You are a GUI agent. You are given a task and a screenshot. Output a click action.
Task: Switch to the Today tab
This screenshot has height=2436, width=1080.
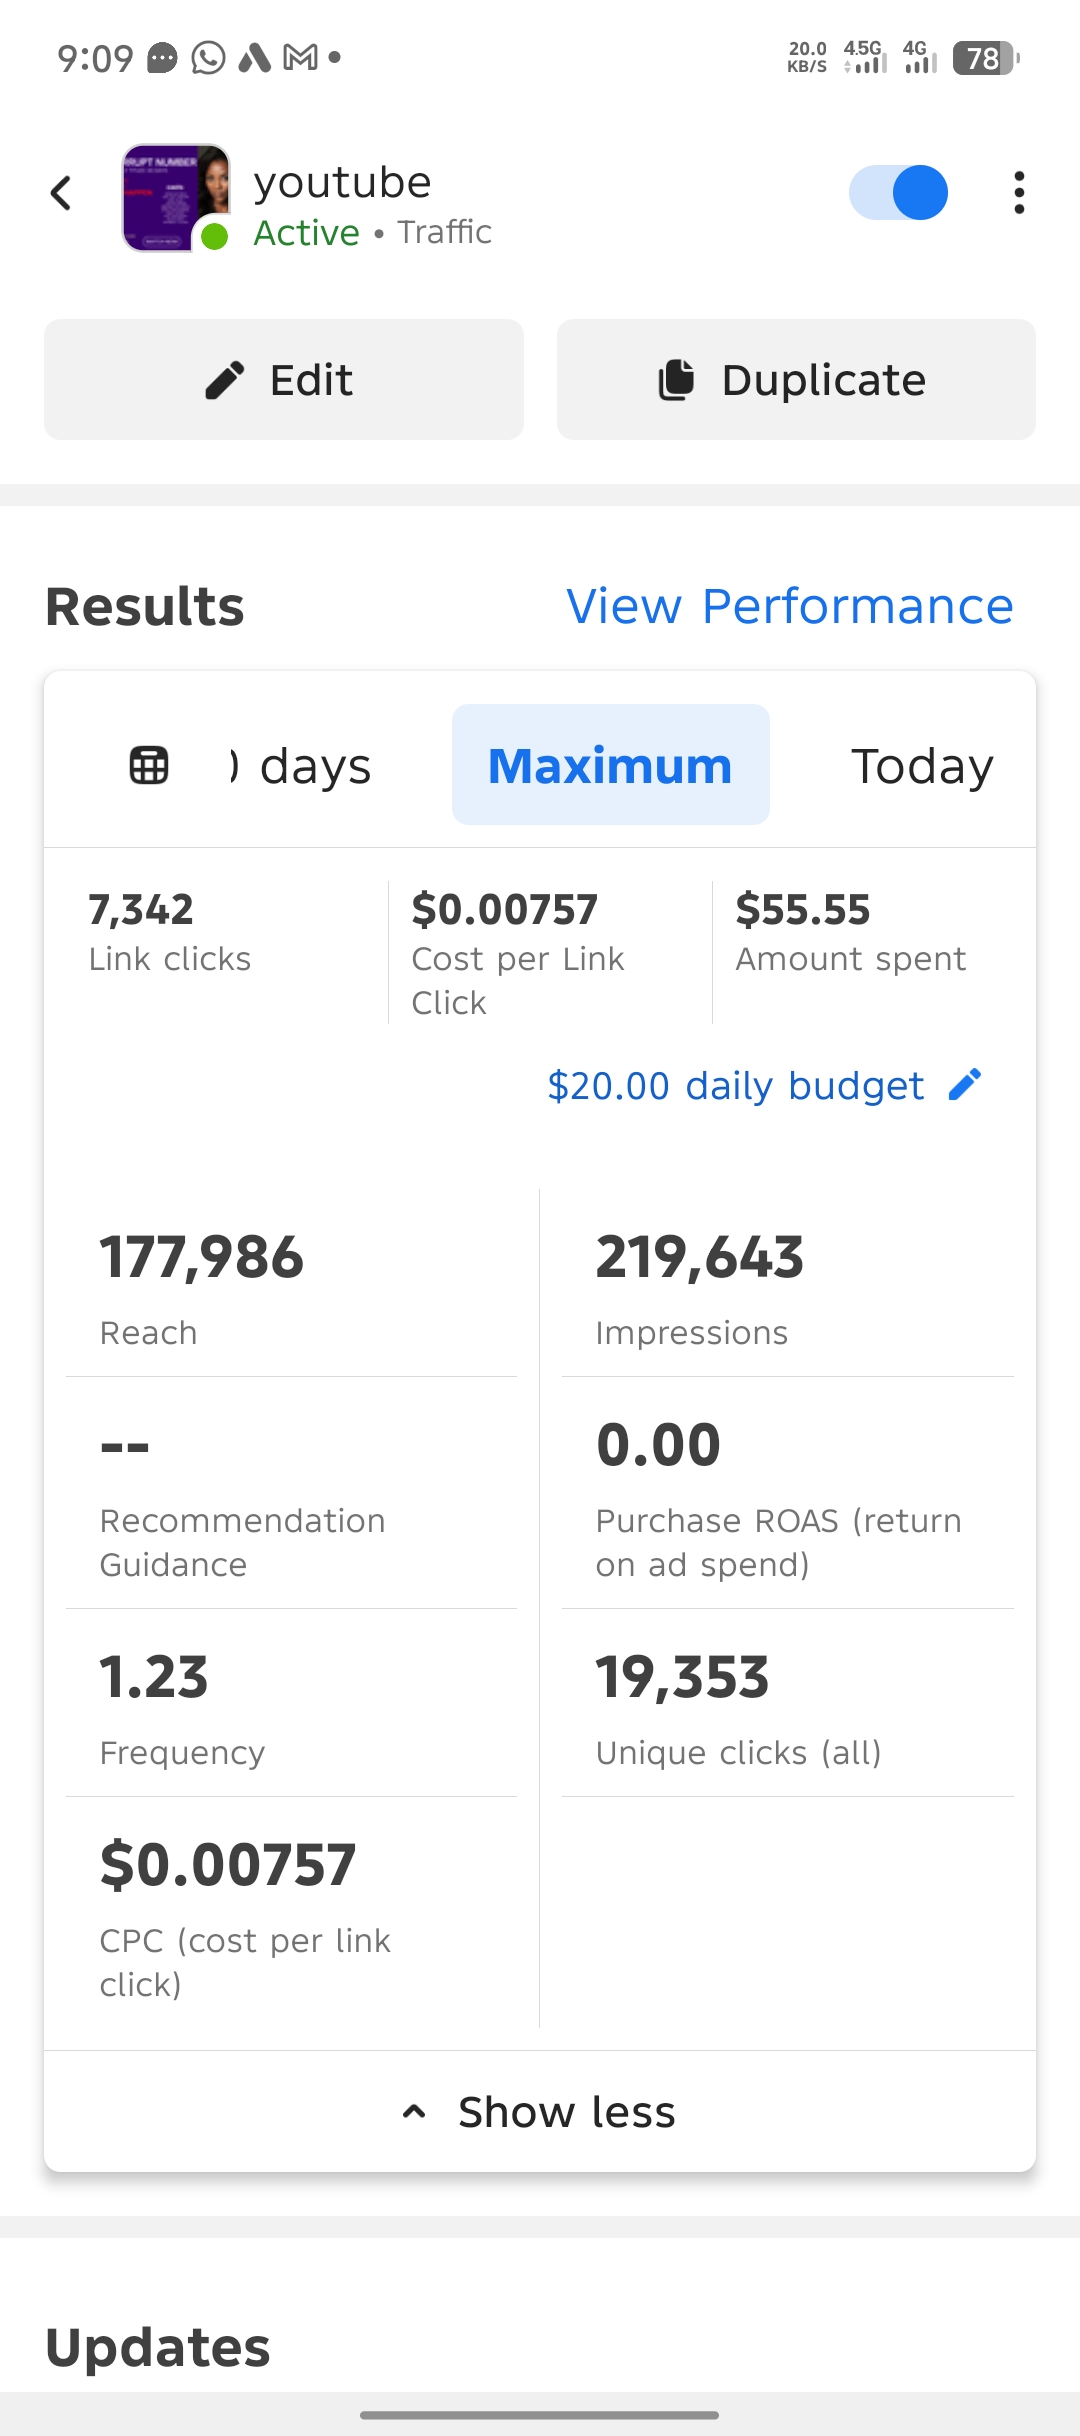pos(922,766)
